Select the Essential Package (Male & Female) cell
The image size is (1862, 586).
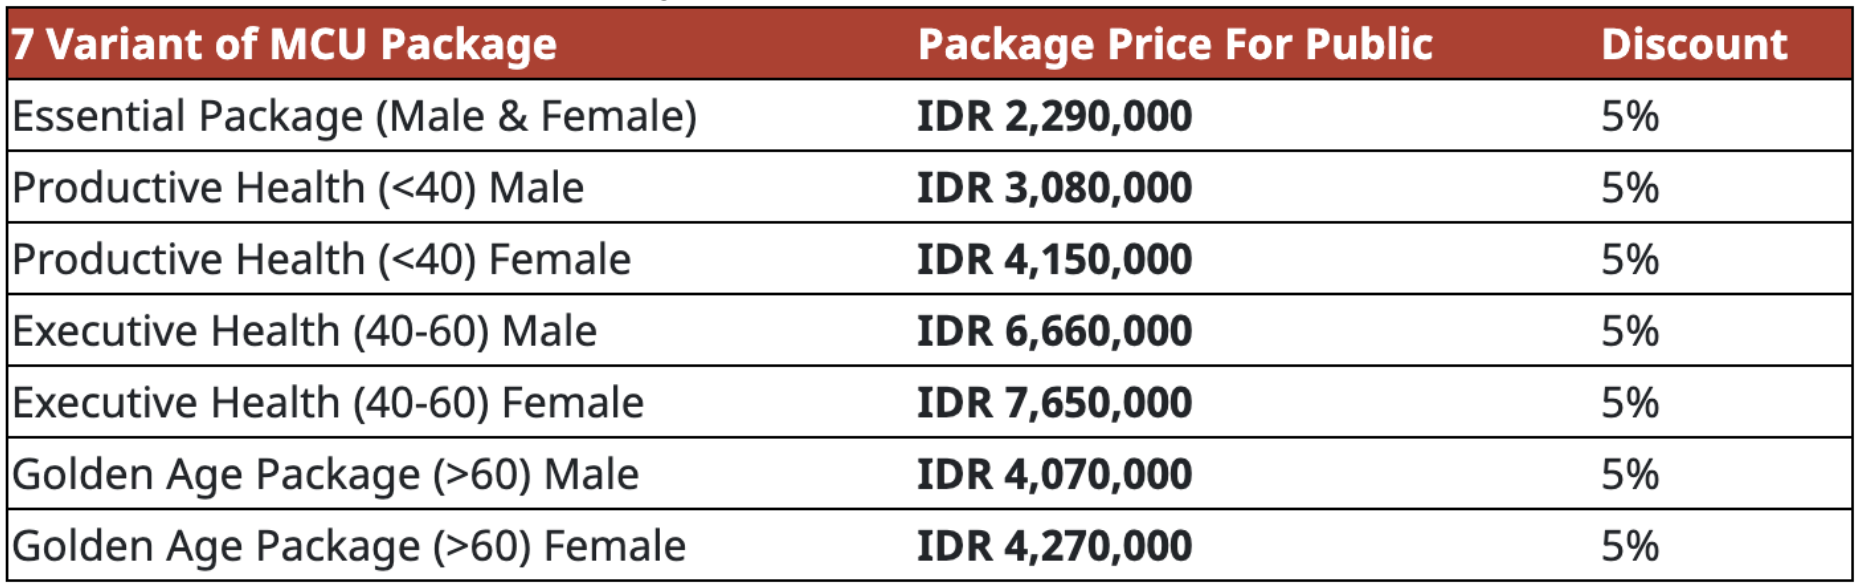(x=354, y=117)
